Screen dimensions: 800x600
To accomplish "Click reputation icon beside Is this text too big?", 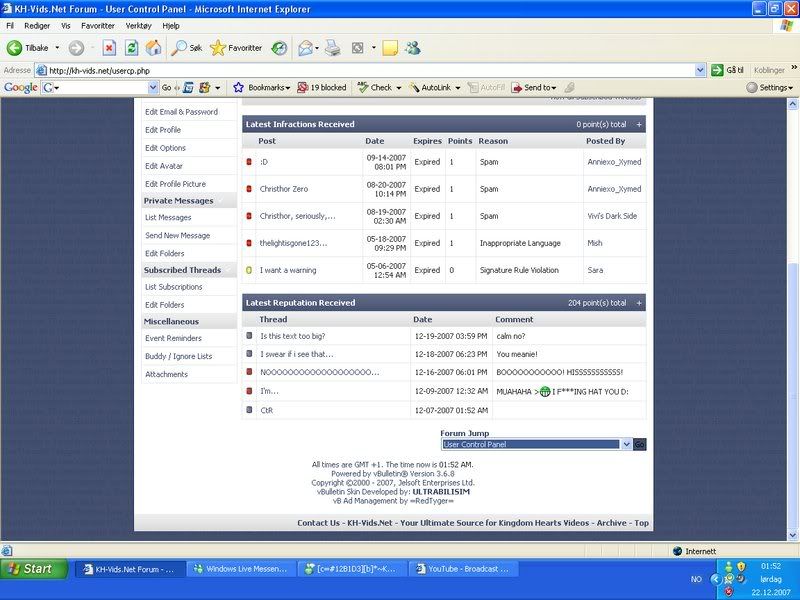I will [249, 336].
